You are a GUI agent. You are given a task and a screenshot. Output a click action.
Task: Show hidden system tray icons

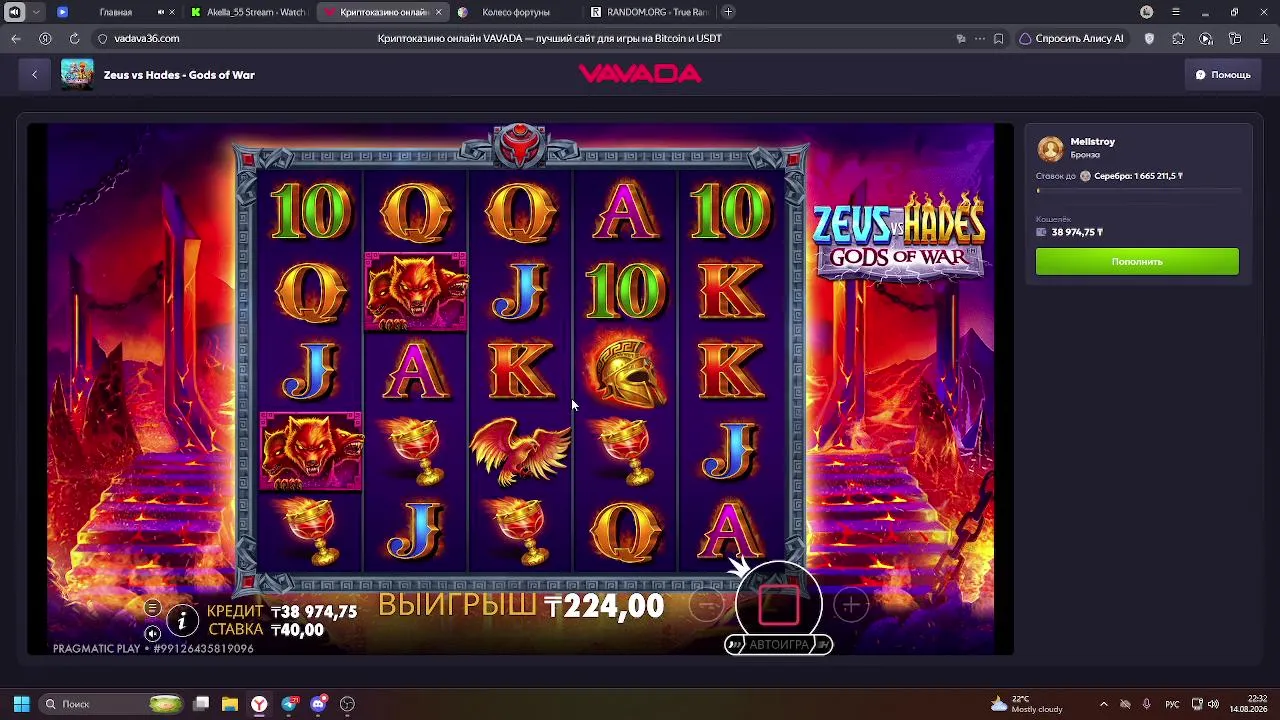click(1103, 704)
